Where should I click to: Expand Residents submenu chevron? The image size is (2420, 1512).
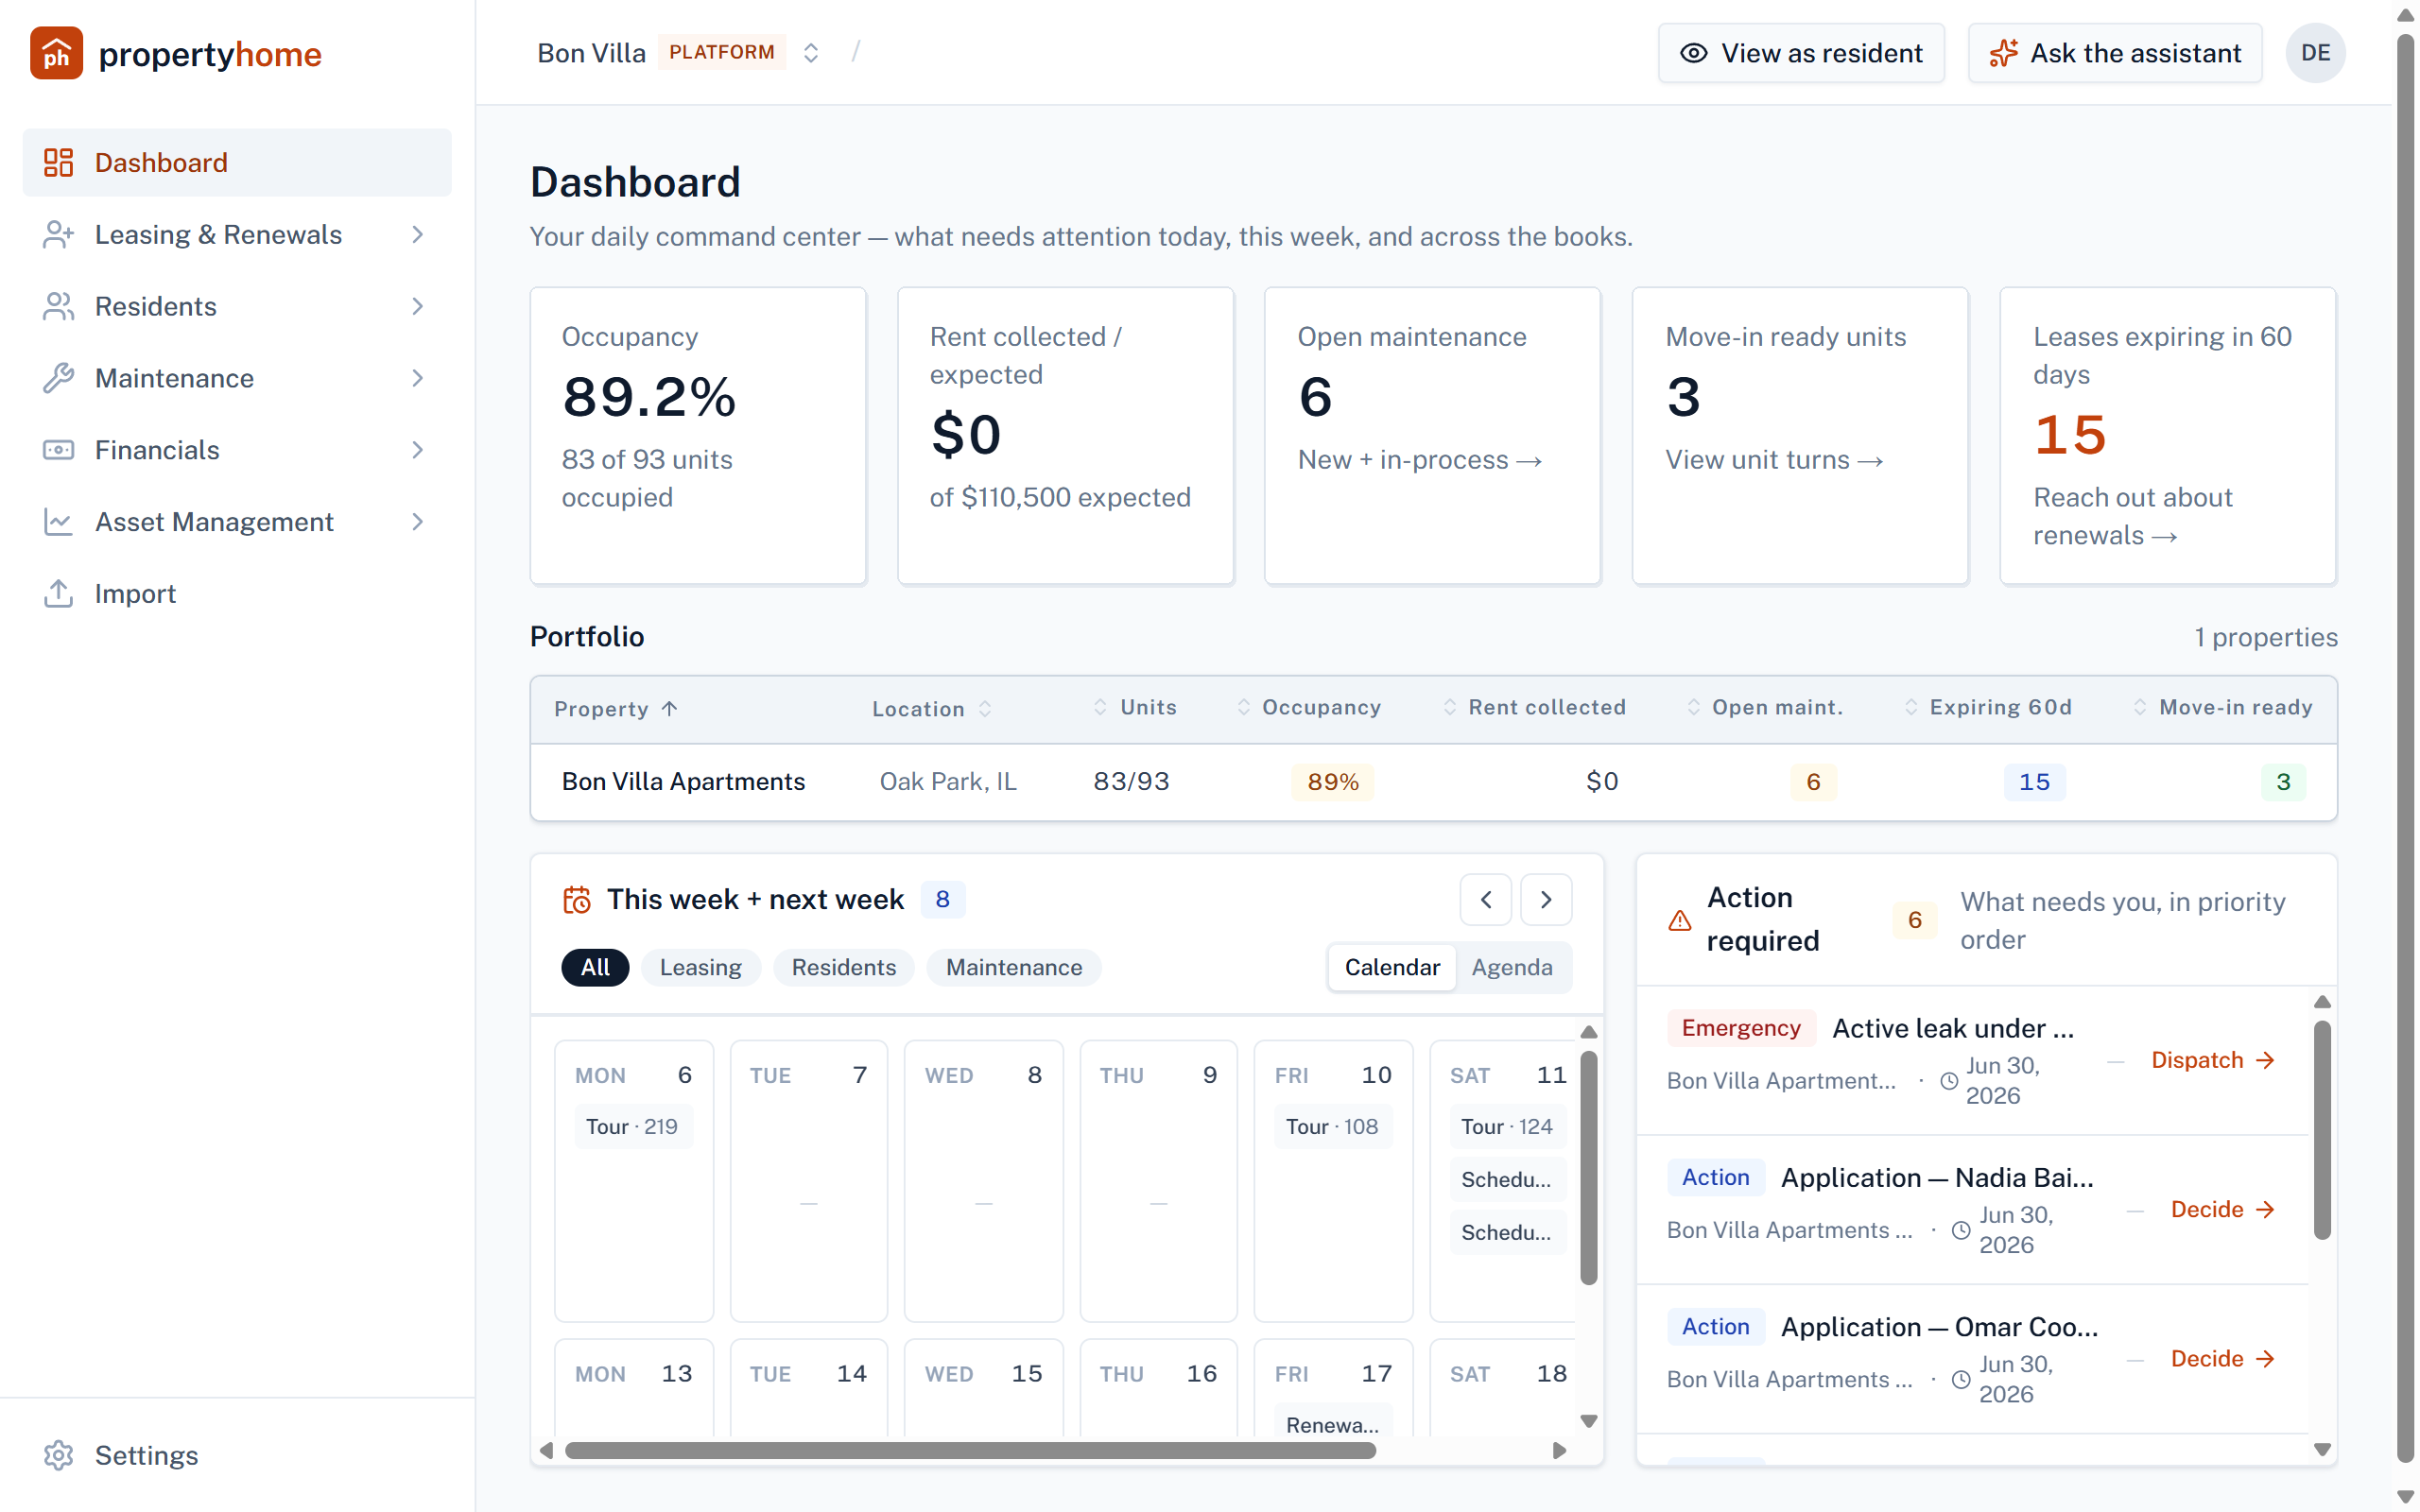point(418,306)
